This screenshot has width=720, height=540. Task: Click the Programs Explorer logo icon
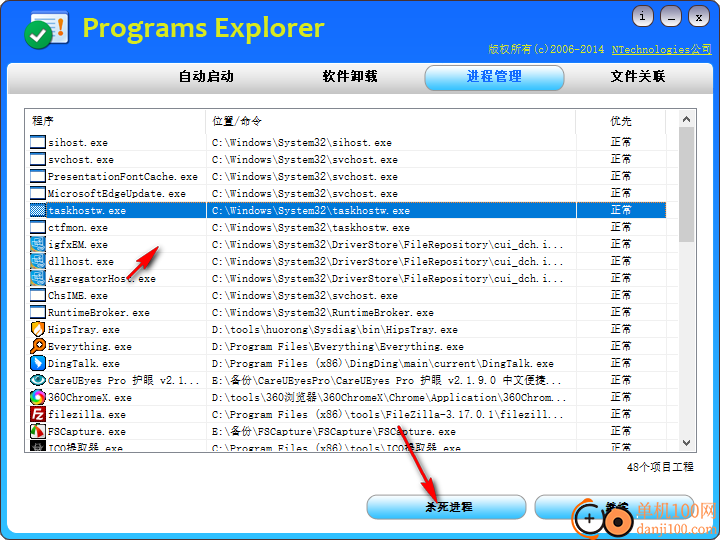46,30
